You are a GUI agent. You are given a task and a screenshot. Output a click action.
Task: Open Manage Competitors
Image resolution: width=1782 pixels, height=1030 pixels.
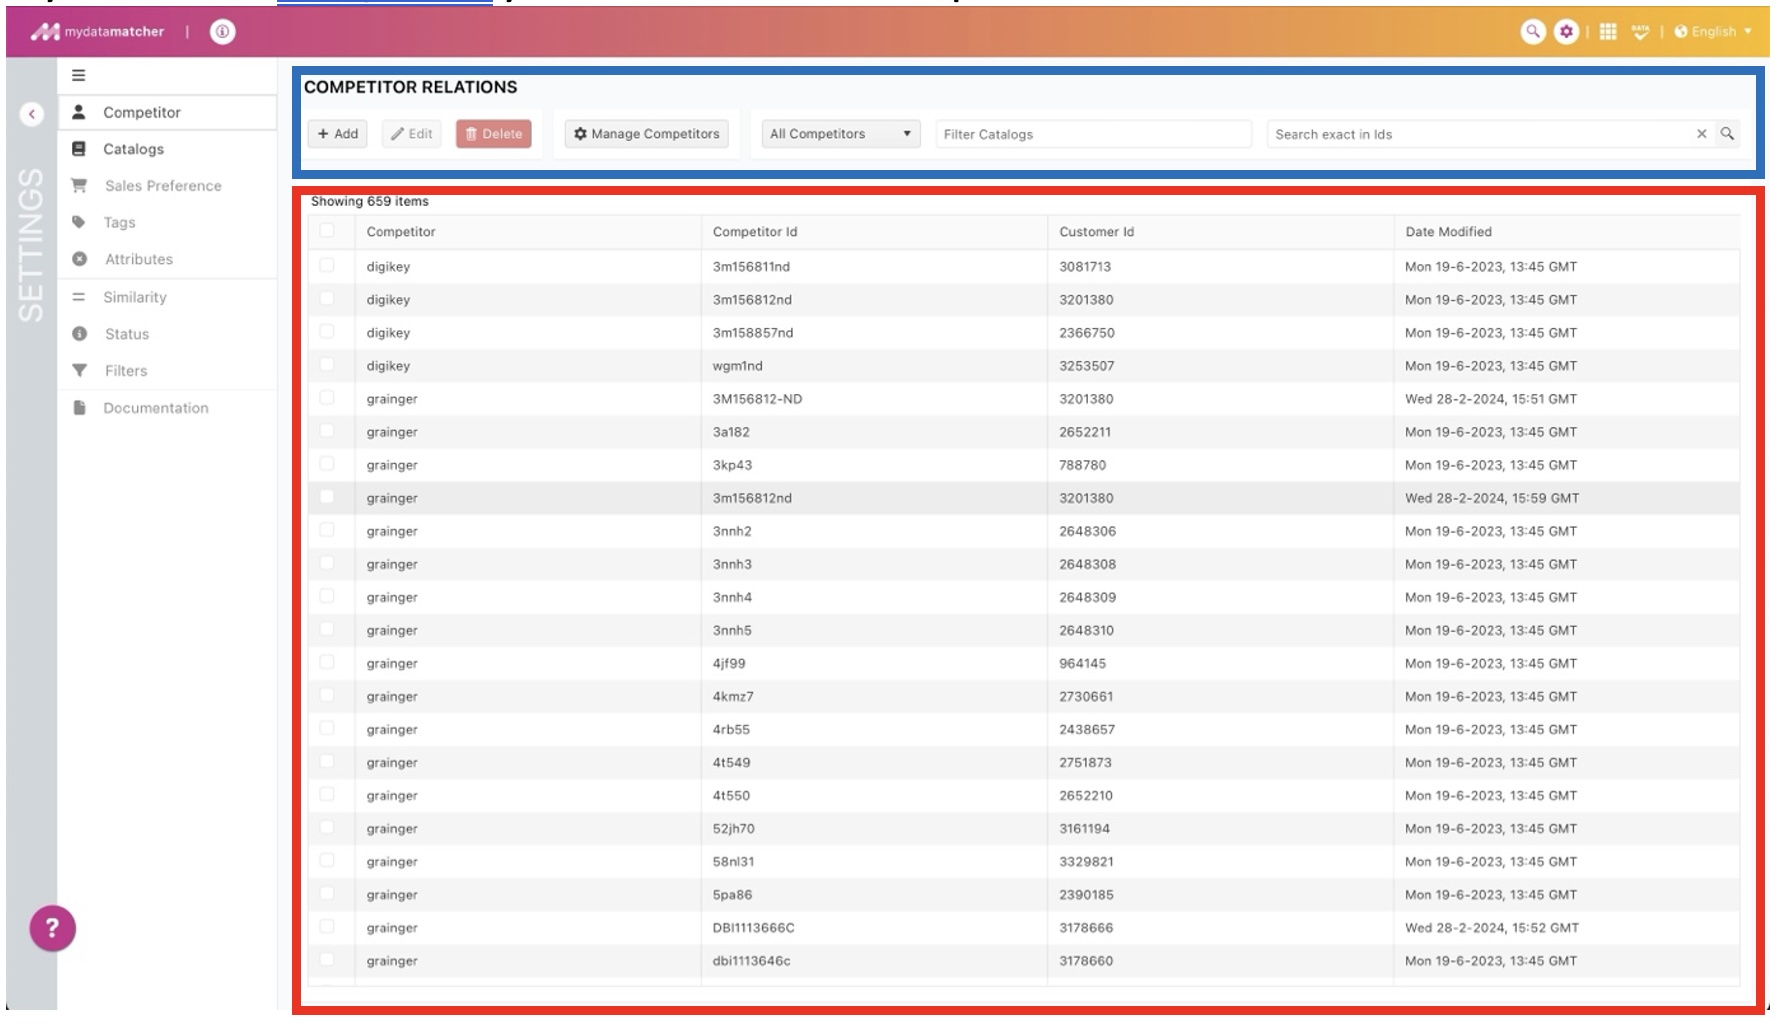[647, 134]
